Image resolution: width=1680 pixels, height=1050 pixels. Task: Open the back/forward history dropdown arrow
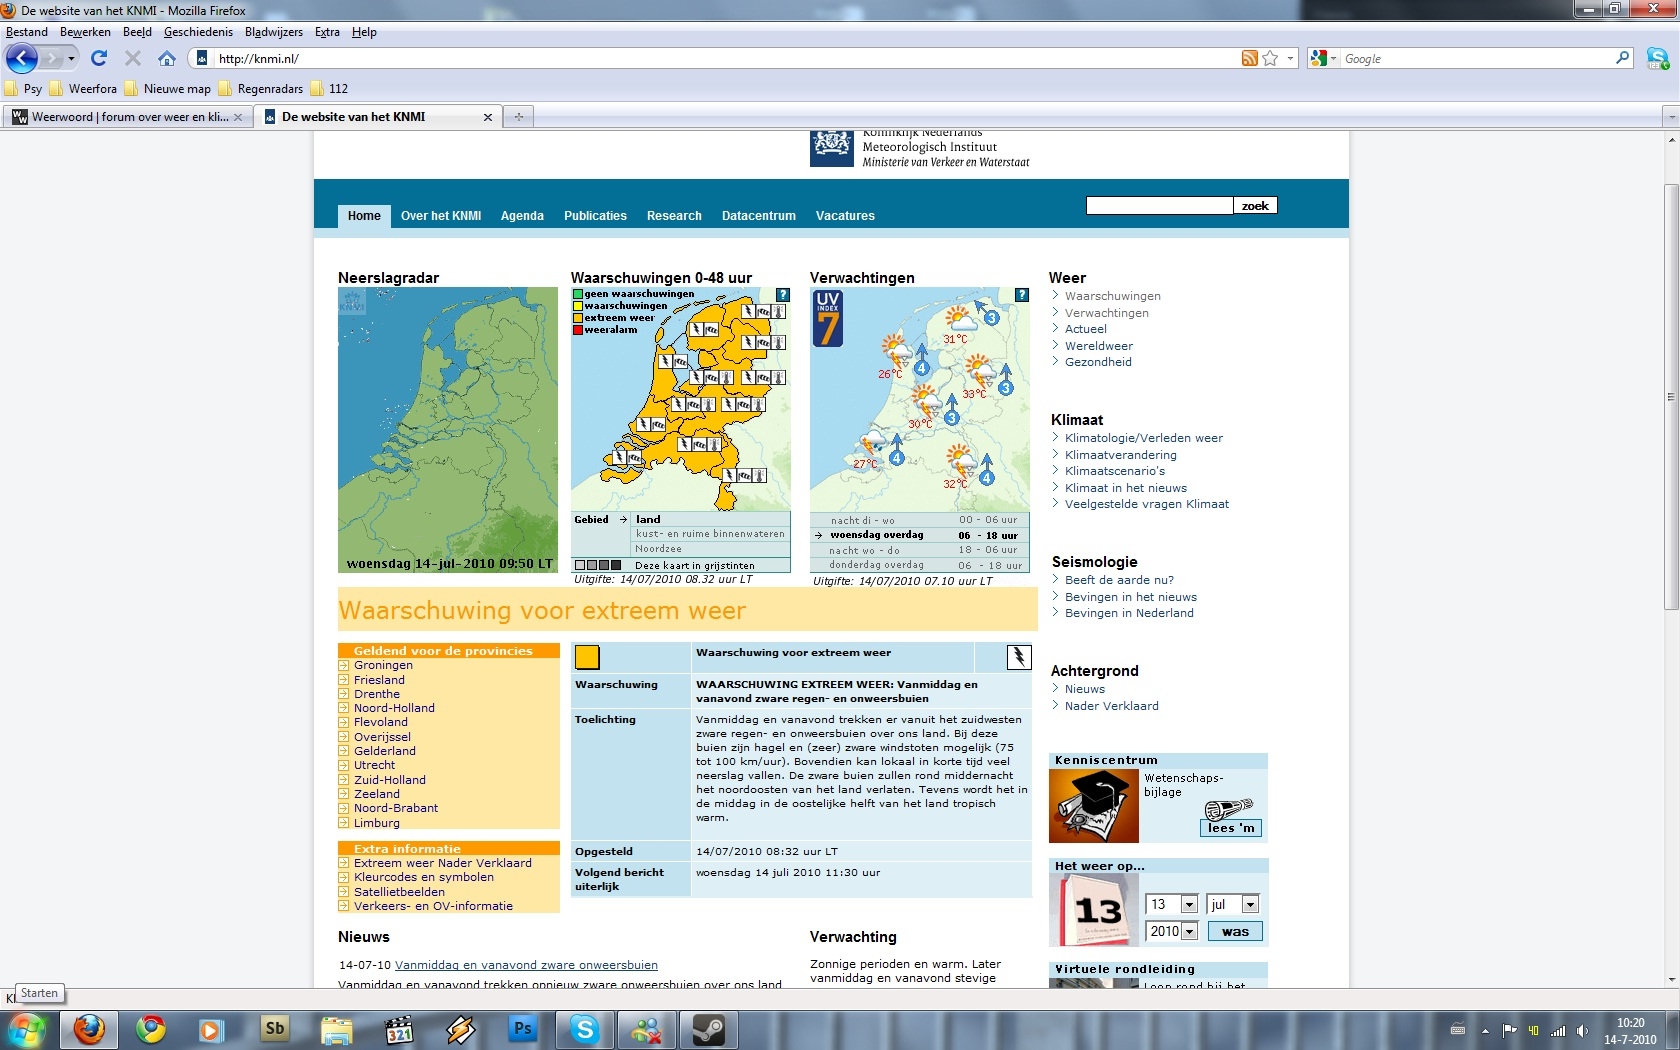71,59
